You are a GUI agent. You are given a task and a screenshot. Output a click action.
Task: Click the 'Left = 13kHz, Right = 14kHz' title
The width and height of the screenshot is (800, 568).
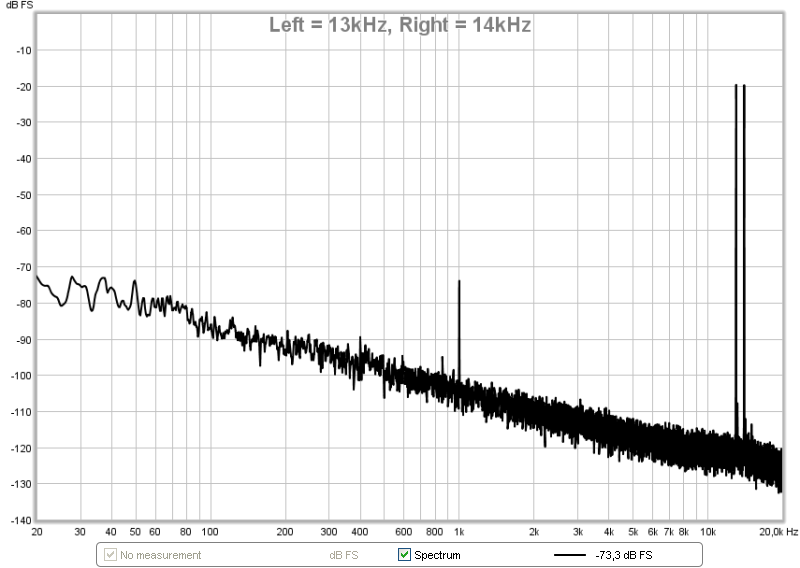400,24
